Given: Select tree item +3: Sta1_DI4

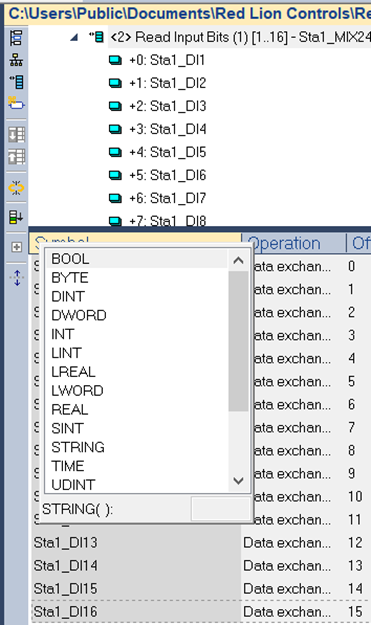Looking at the screenshot, I should pyautogui.click(x=167, y=129).
